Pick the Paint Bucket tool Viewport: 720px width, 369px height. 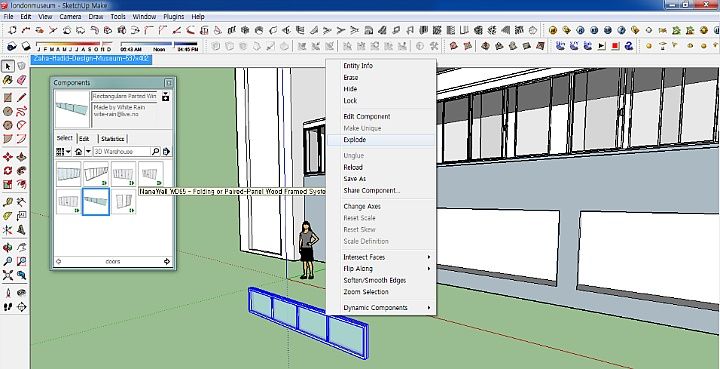tap(8, 80)
